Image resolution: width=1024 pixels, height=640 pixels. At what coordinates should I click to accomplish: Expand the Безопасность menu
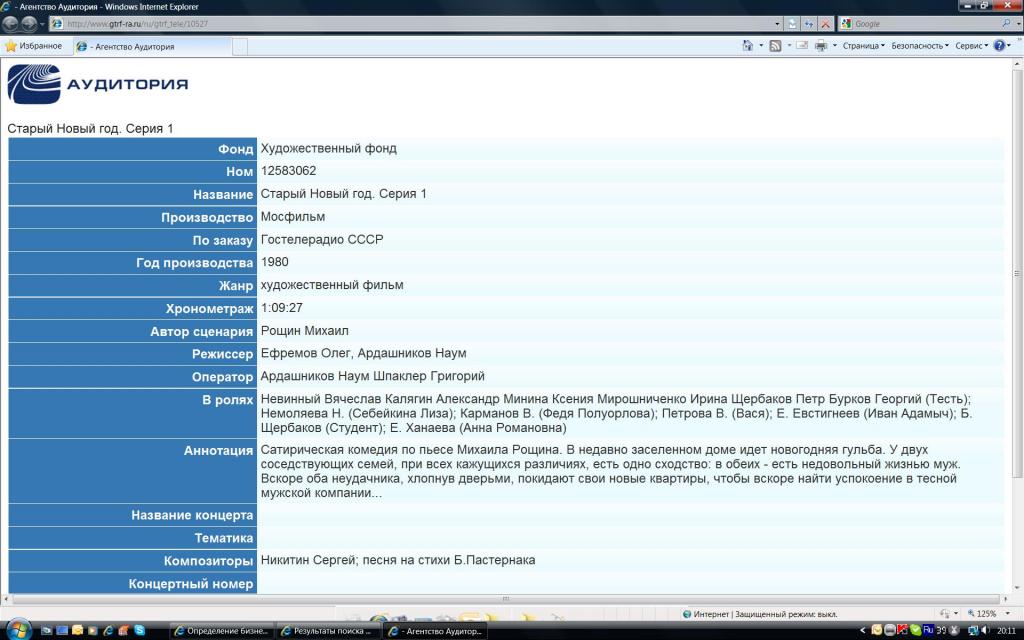click(x=919, y=46)
